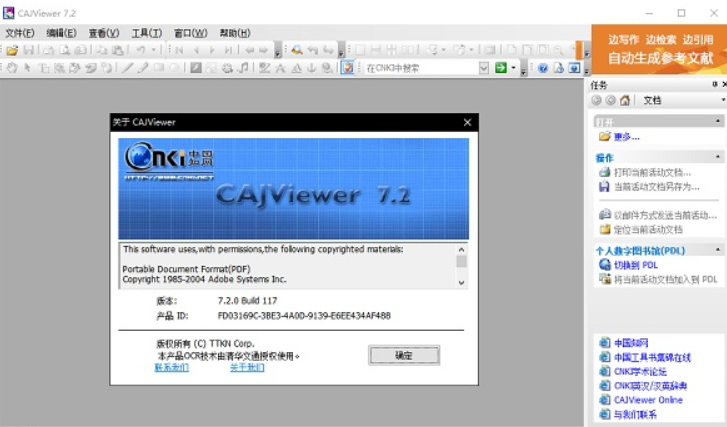Open the CNKI学术论坛 link
The width and height of the screenshot is (727, 427).
[640, 372]
